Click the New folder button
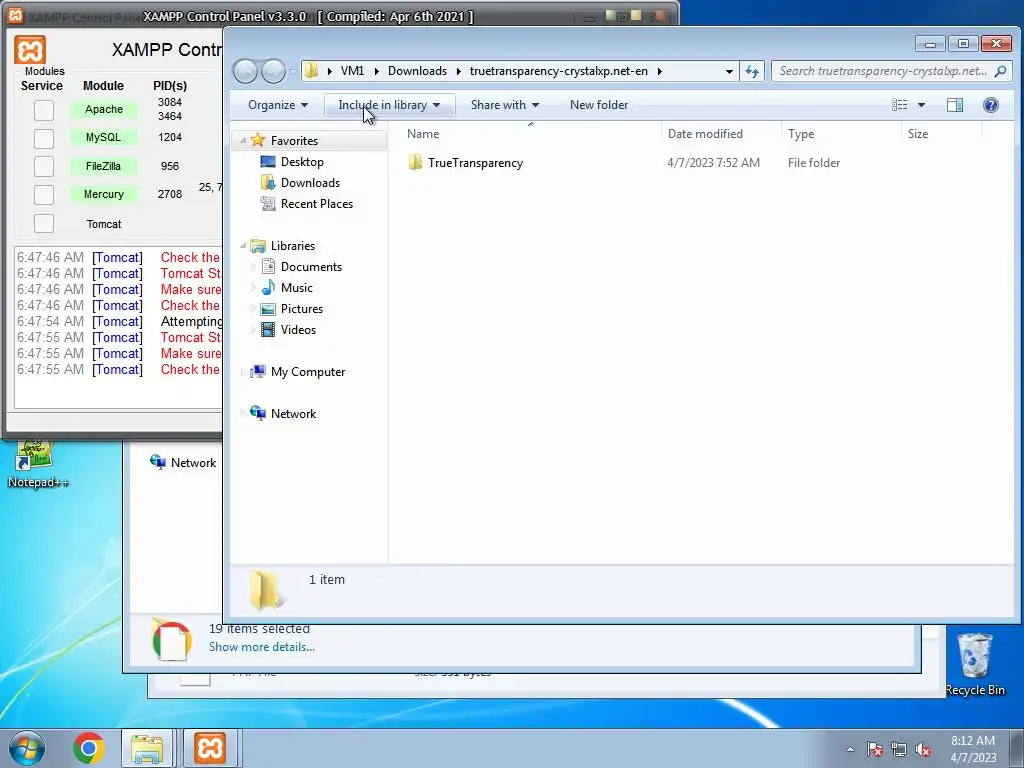This screenshot has height=768, width=1024. click(x=599, y=104)
